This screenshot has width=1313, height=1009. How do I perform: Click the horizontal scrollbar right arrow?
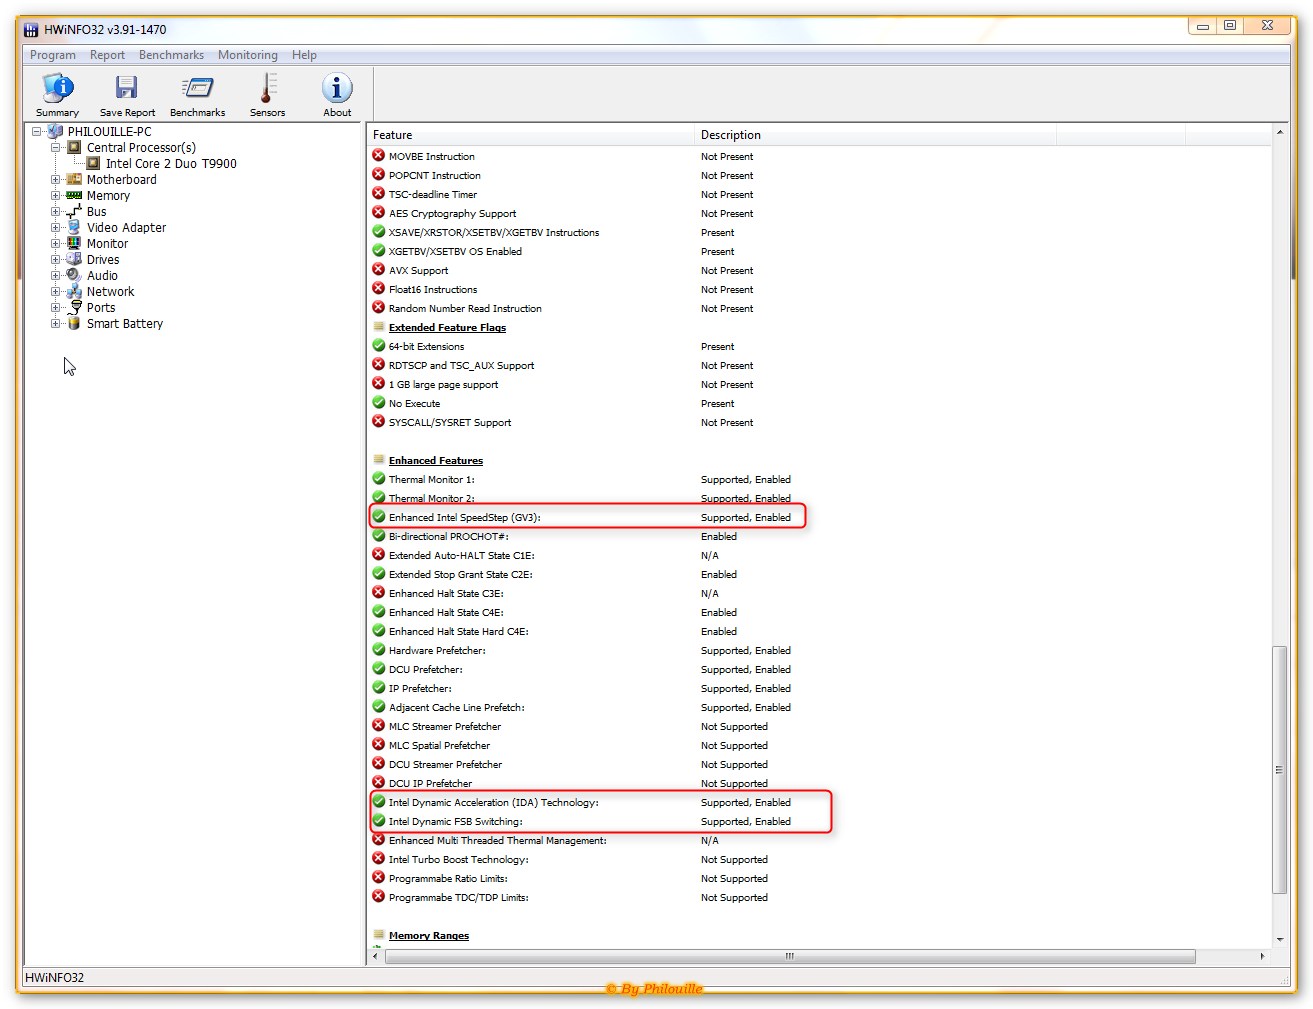point(1262,957)
